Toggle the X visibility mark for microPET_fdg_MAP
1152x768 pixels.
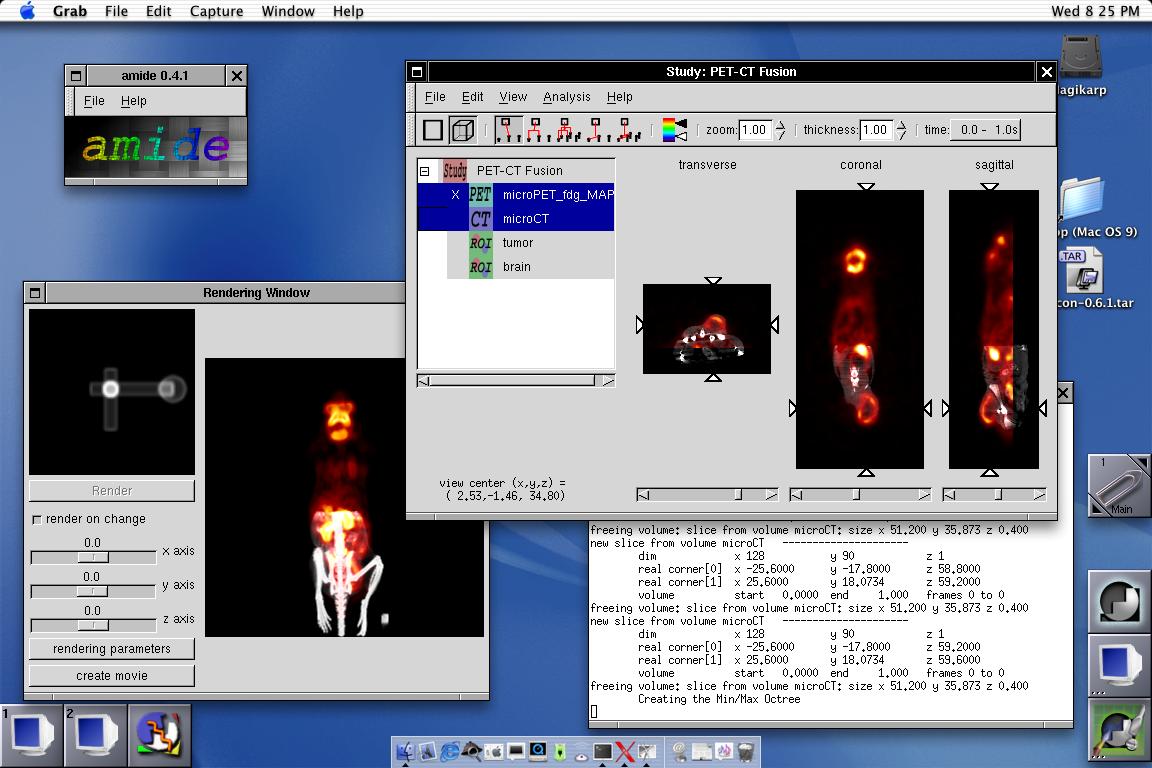pos(455,195)
